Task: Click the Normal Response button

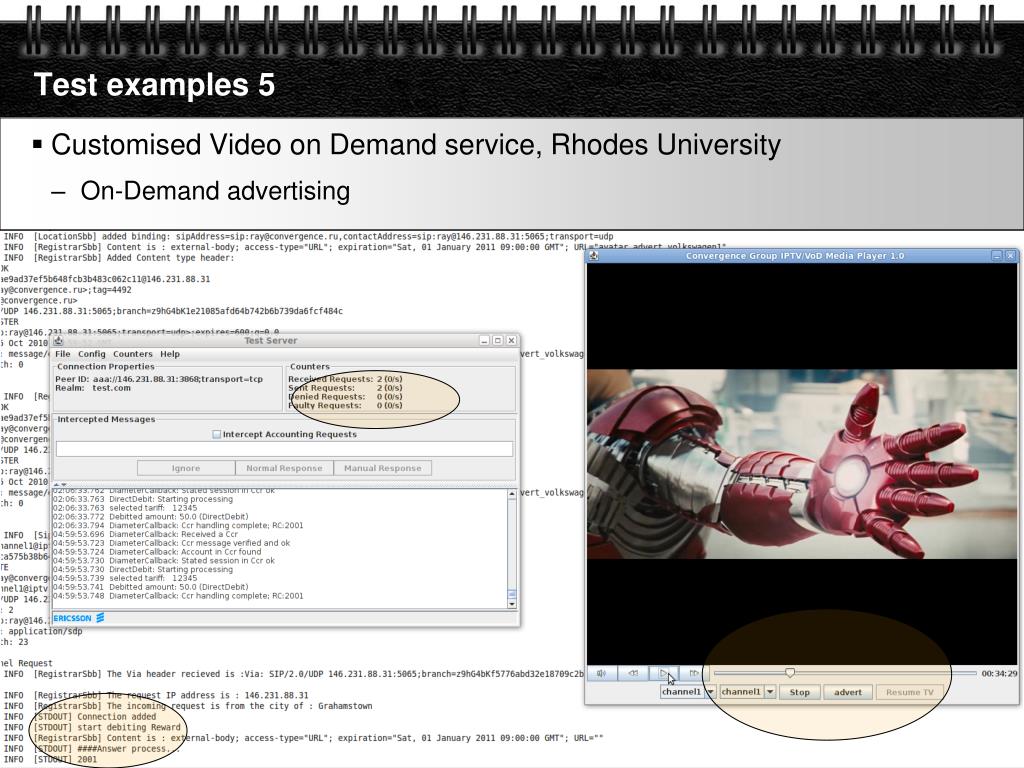Action: click(x=284, y=468)
